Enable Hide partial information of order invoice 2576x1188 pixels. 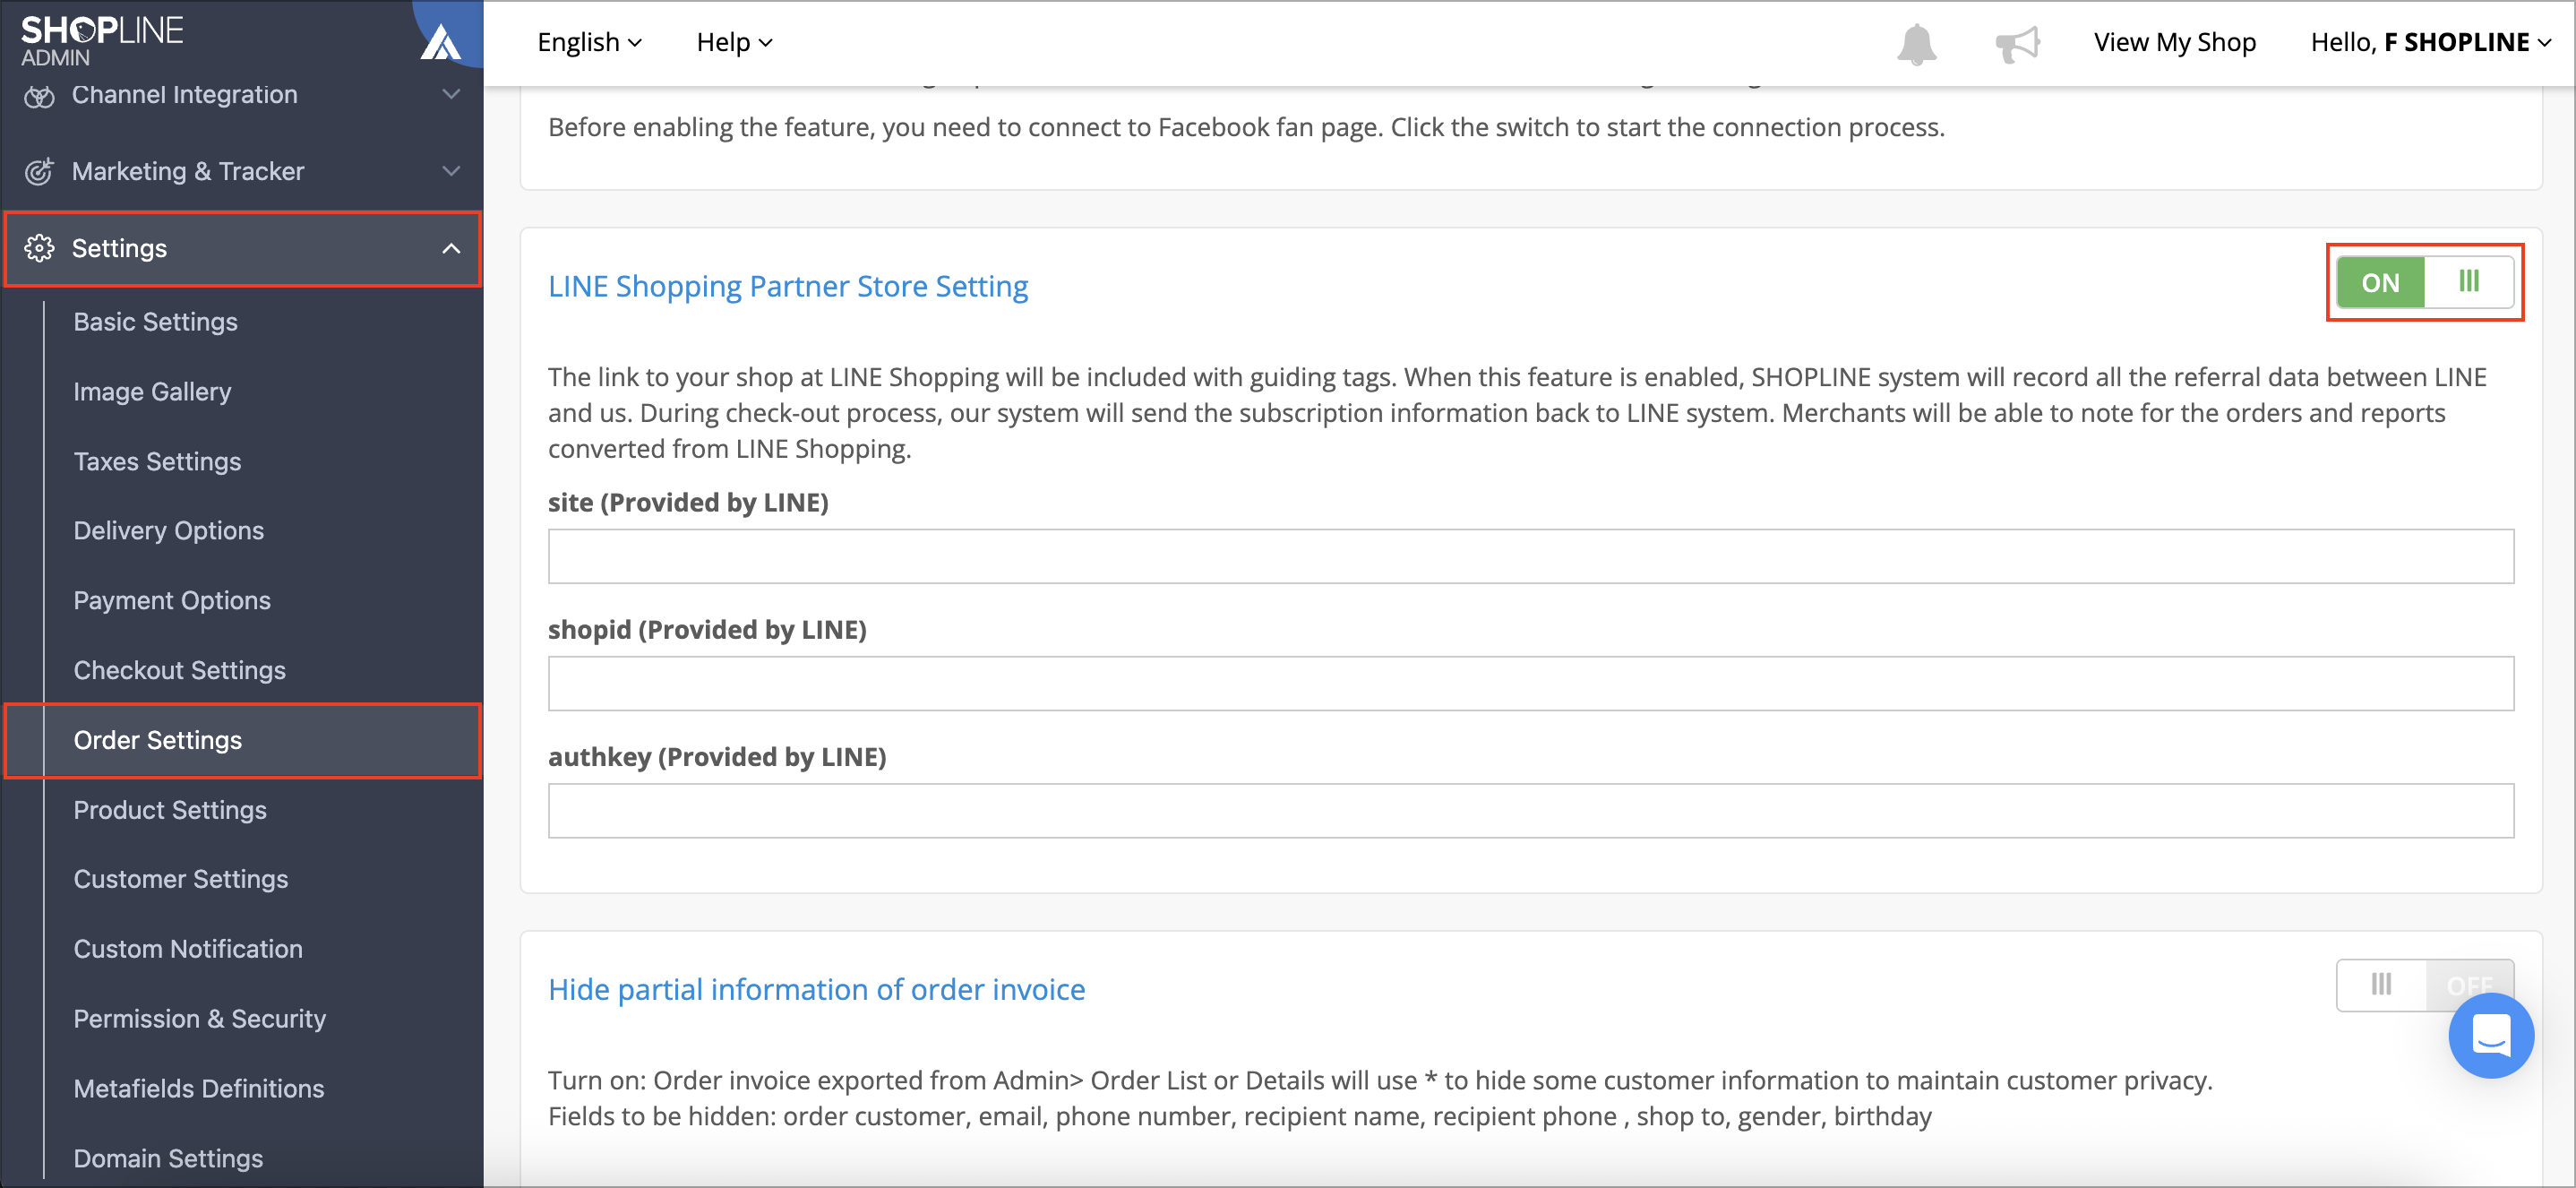2424,985
